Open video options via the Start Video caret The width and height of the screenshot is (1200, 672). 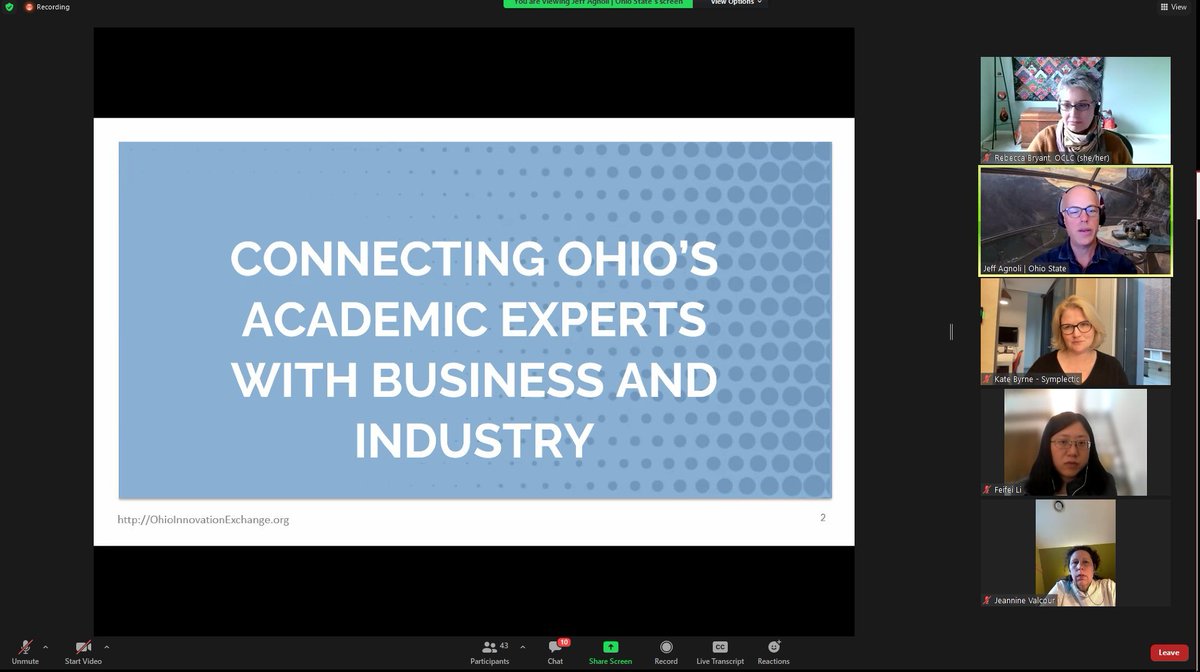[106, 646]
